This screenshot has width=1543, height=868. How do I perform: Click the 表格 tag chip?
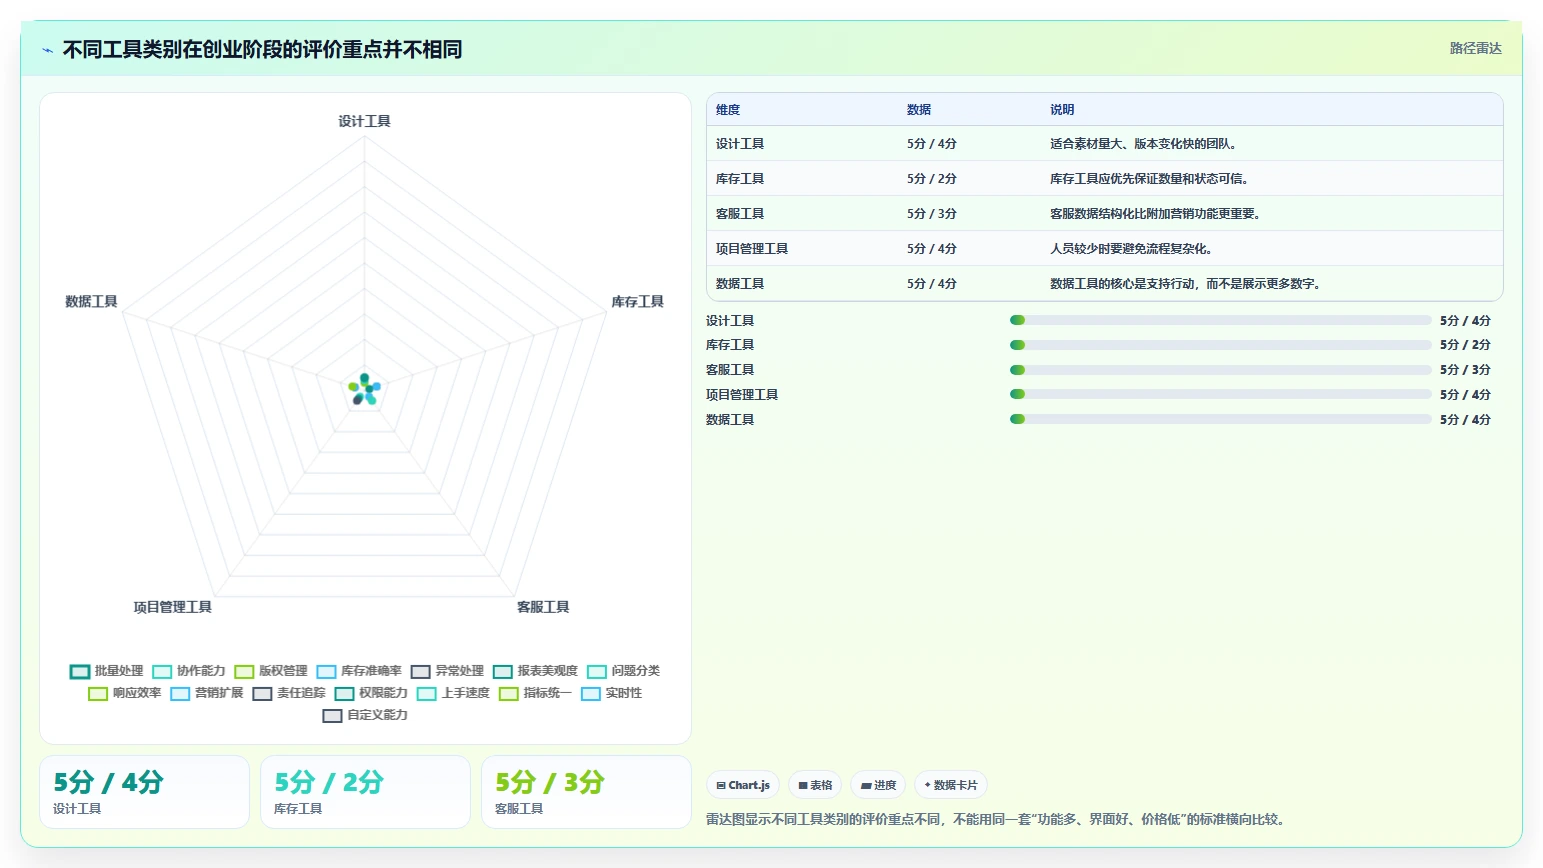(815, 785)
